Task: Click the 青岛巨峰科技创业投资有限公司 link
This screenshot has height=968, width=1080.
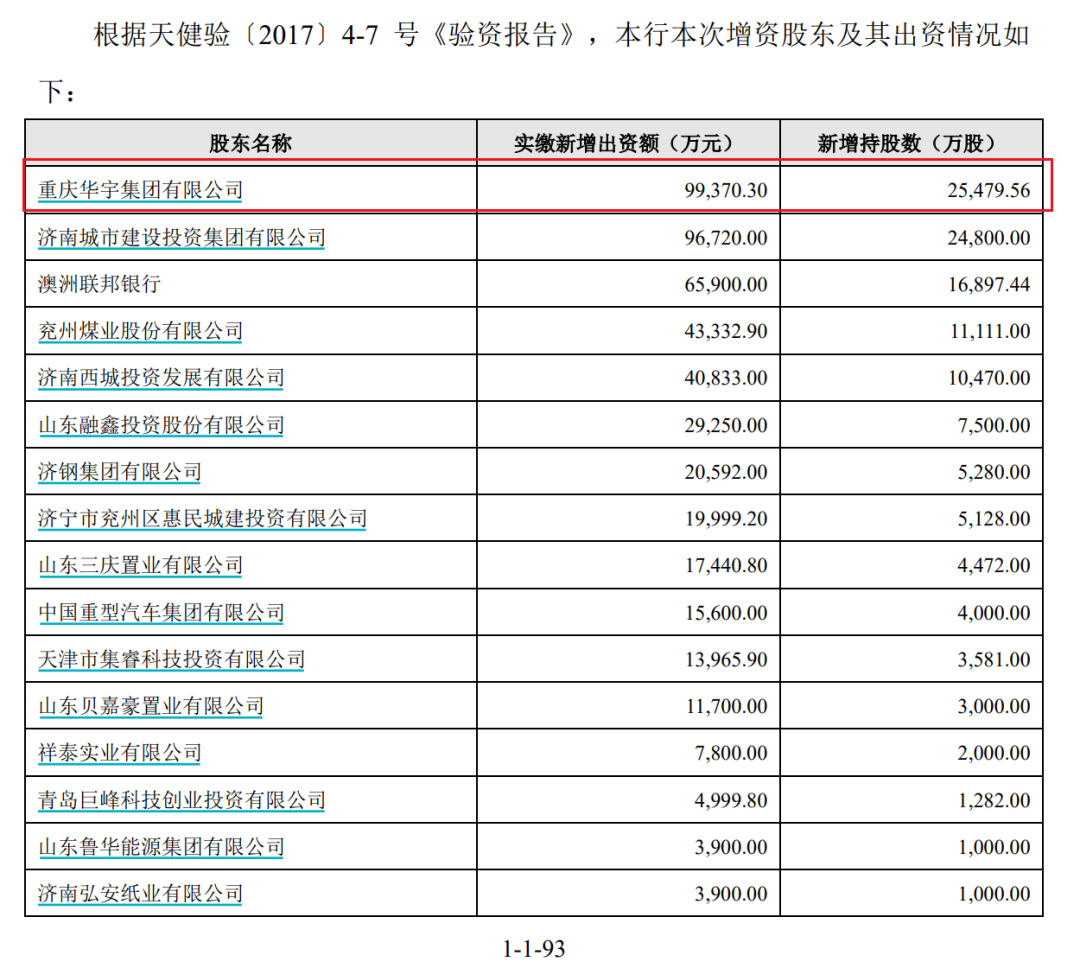Action: click(x=182, y=800)
